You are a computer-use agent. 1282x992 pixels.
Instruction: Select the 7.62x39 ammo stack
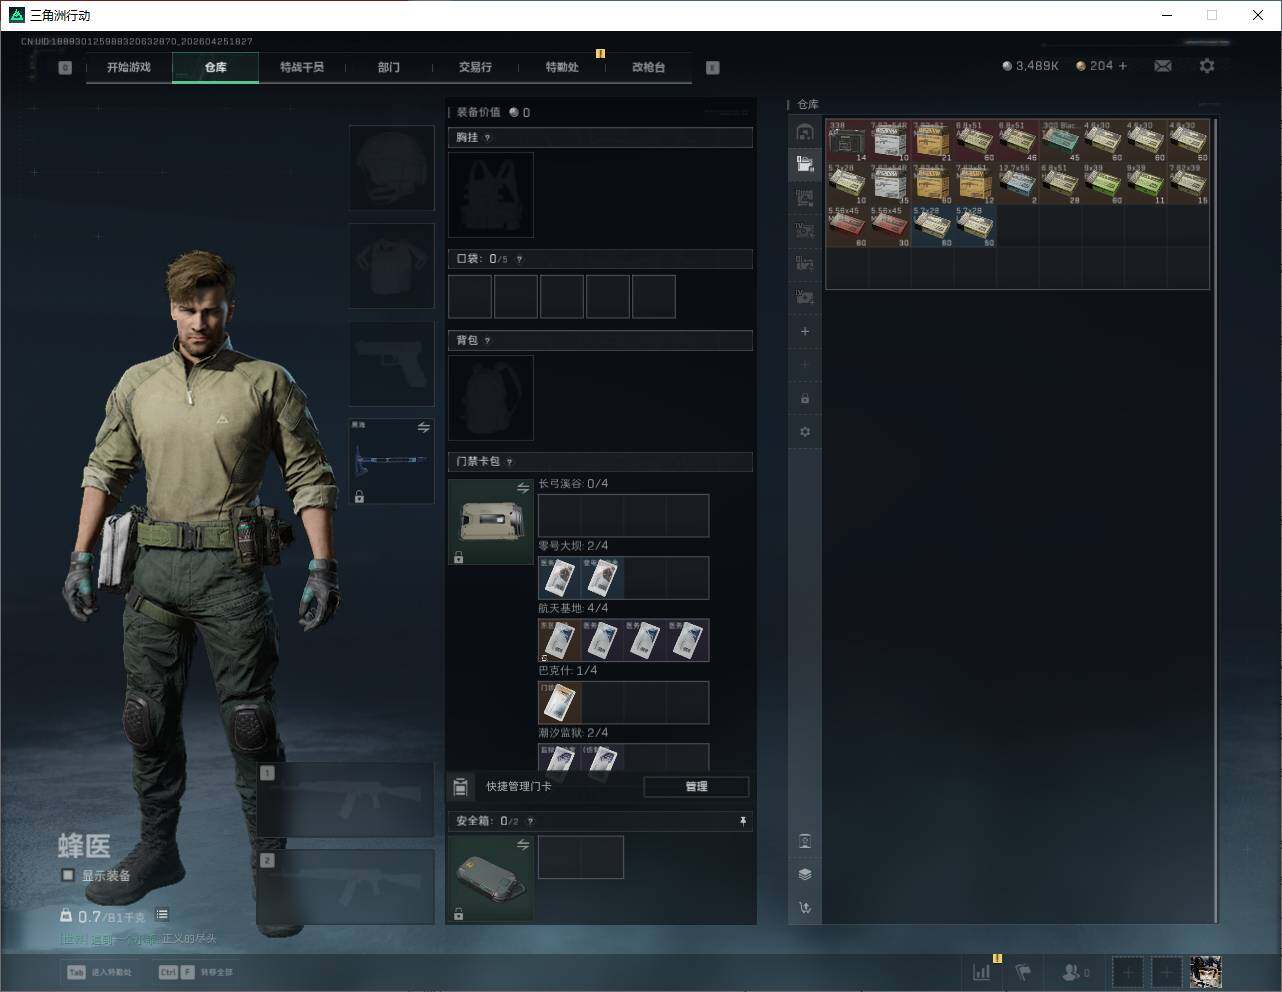(1190, 184)
